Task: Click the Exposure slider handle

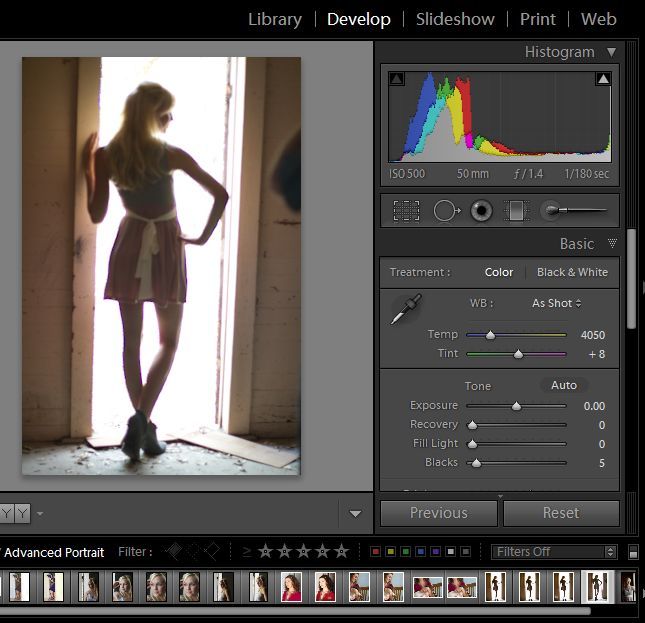Action: (x=516, y=406)
